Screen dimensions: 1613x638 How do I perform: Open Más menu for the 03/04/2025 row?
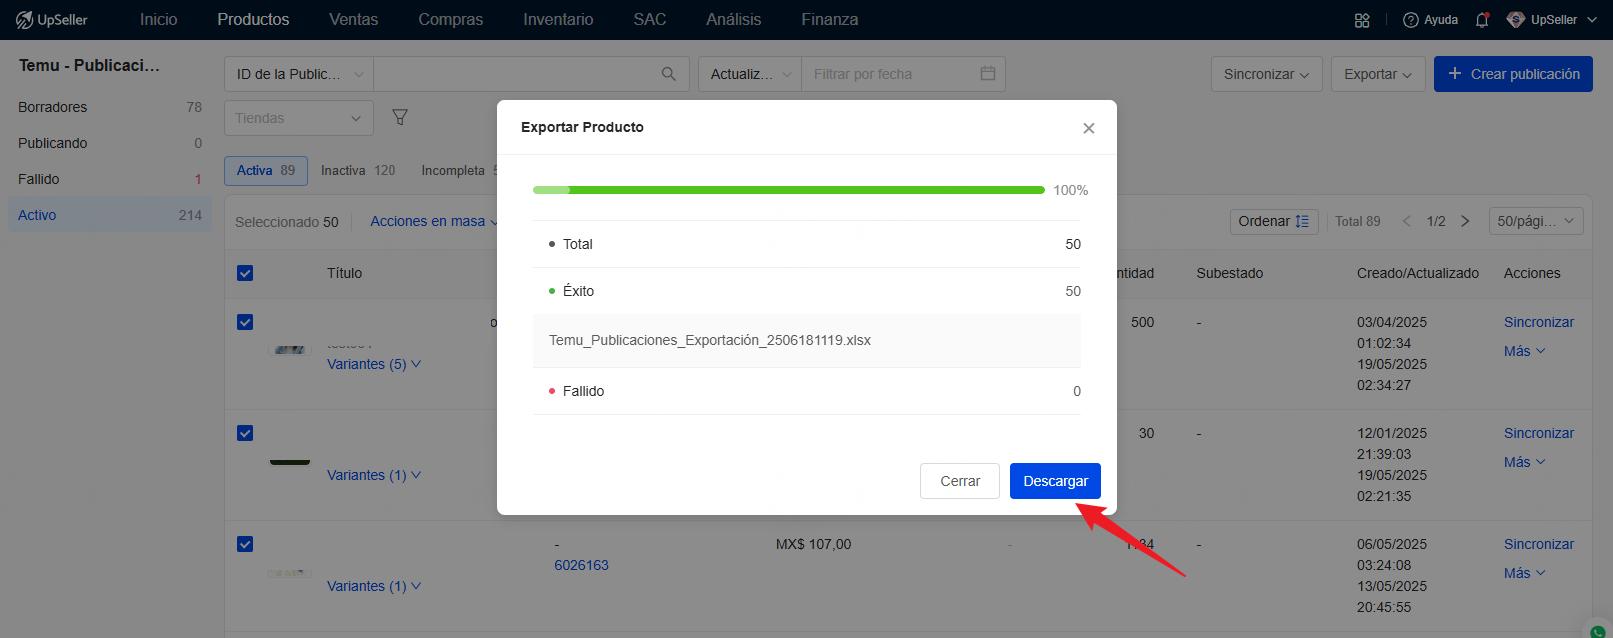click(1525, 351)
